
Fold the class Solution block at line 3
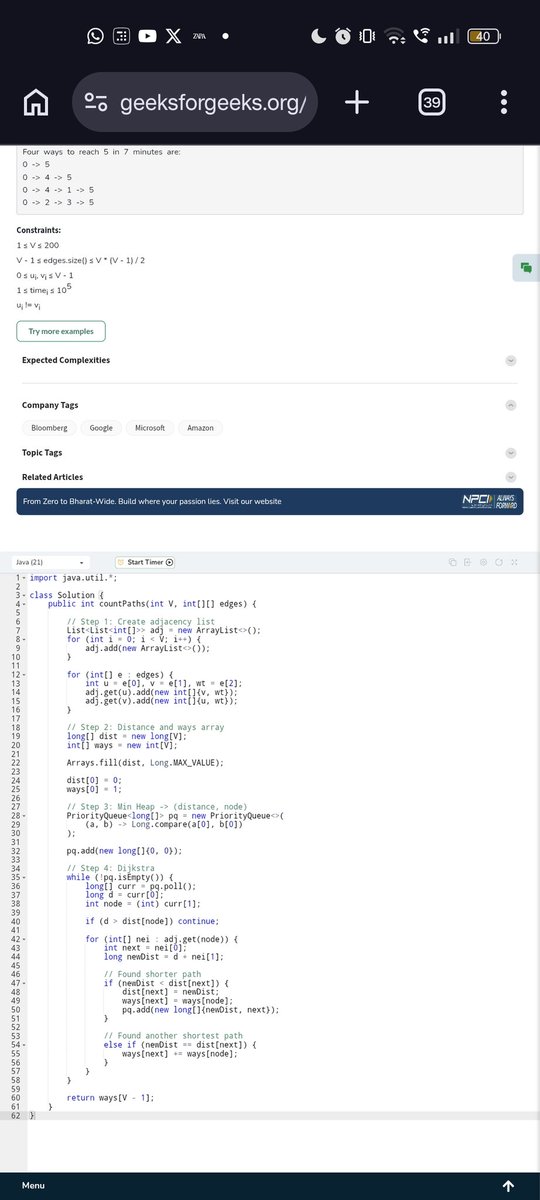(x=23, y=595)
